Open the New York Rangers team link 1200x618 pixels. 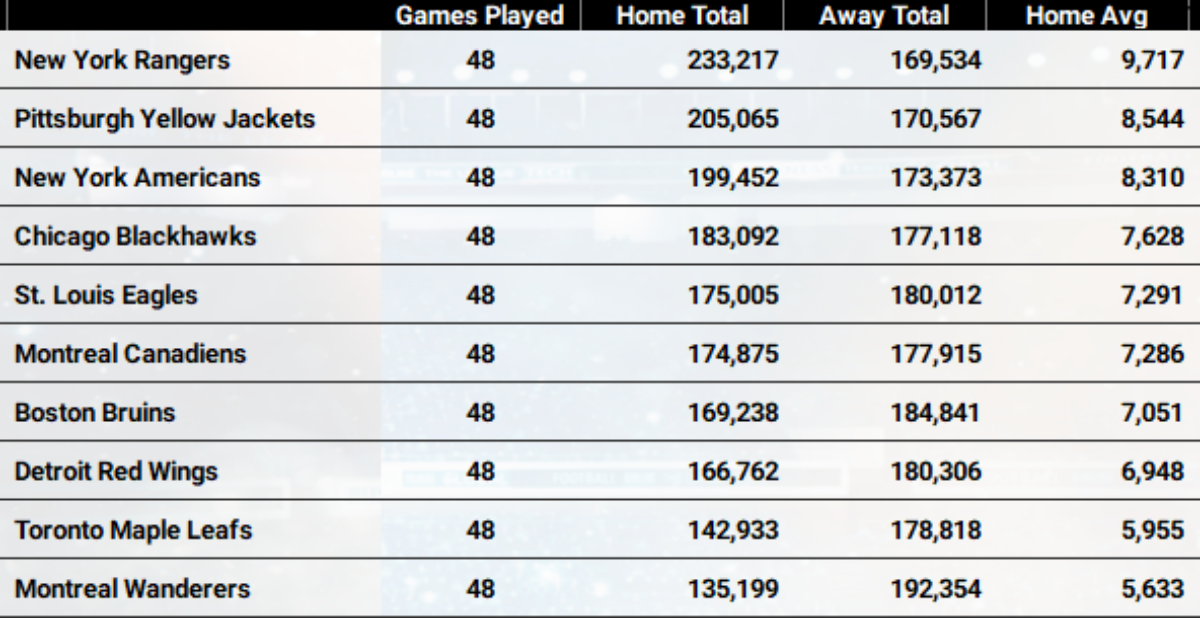click(122, 61)
